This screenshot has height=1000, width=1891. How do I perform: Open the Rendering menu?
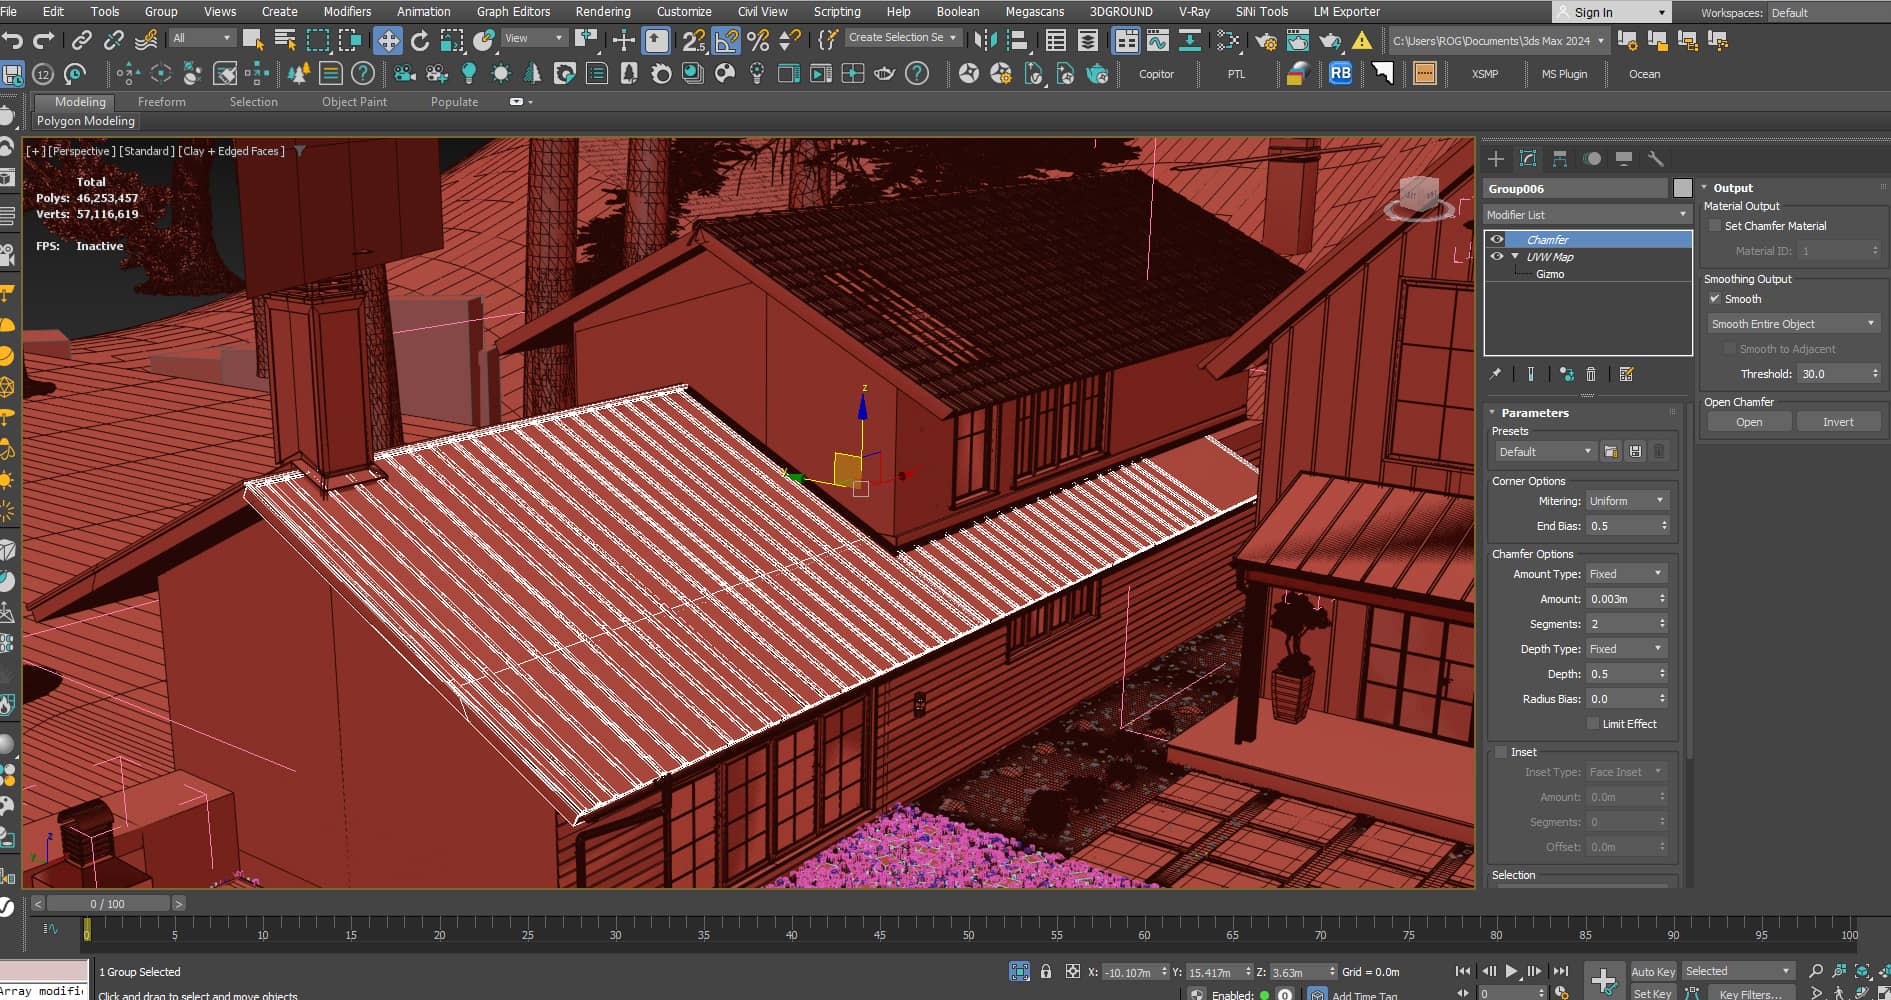603,12
